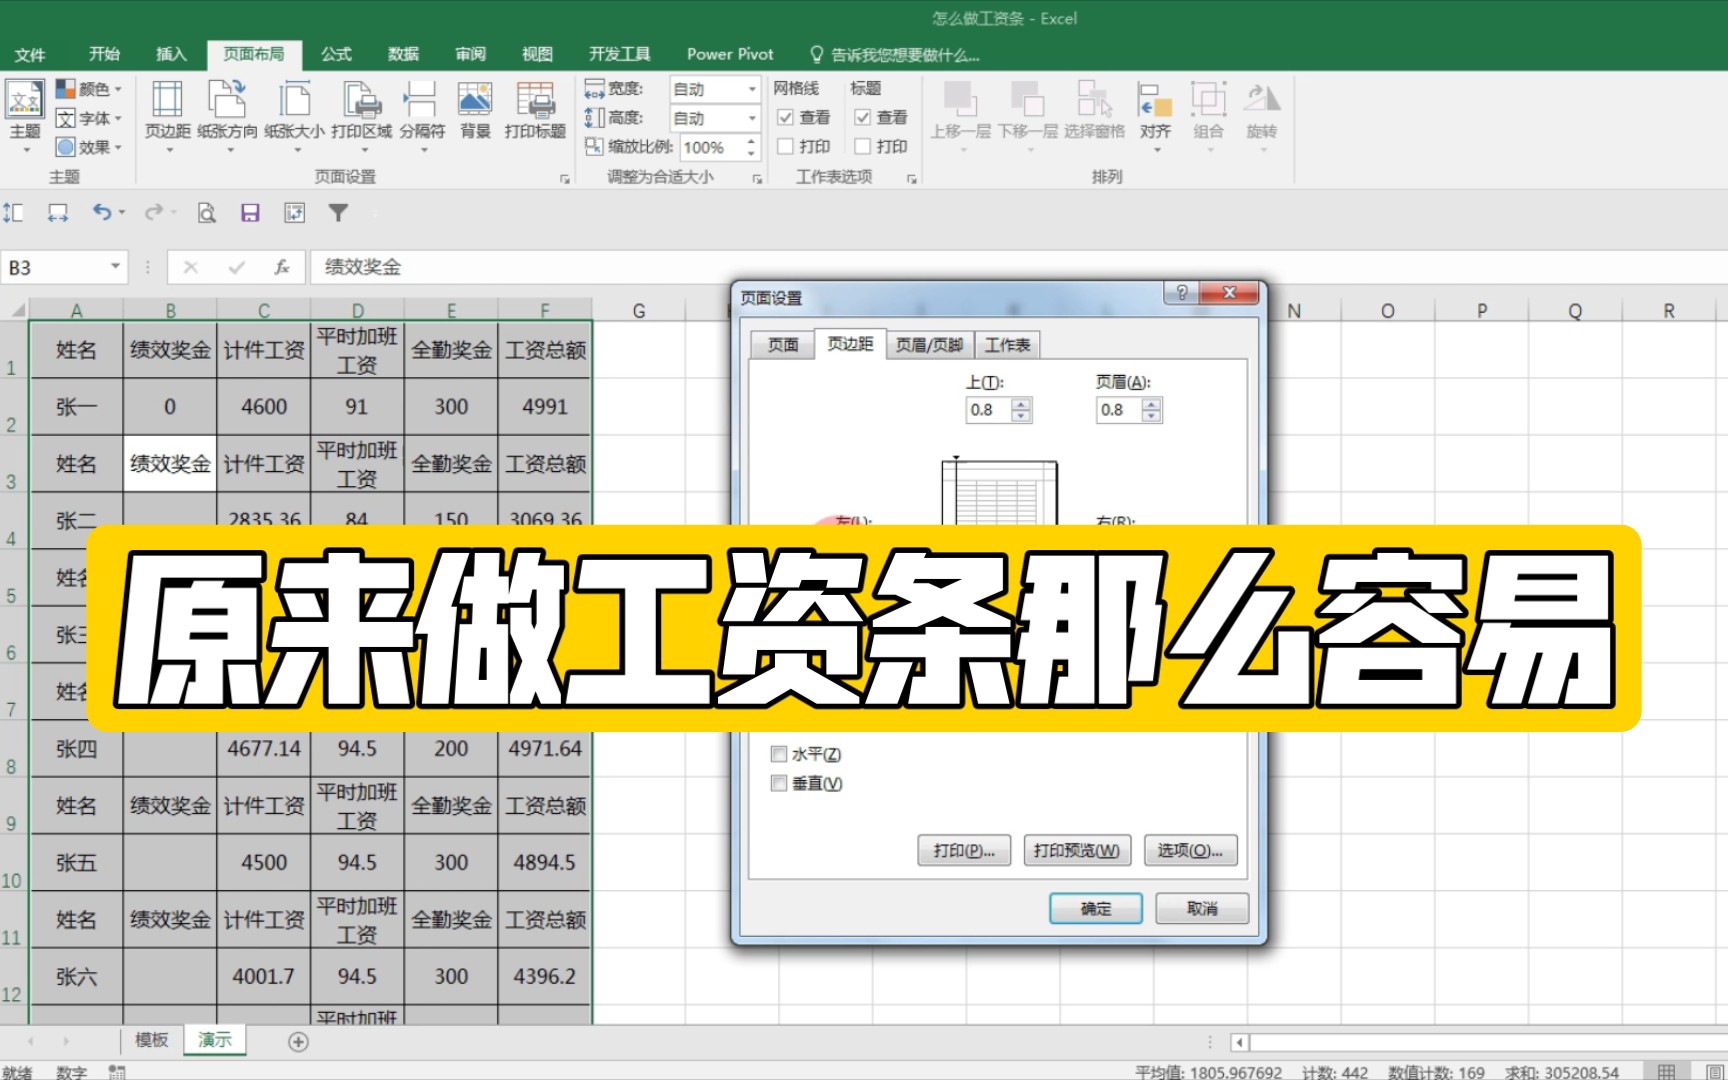1728x1080 pixels.
Task: Switch to the 开始 ribbon tab
Action: pyautogui.click(x=104, y=54)
